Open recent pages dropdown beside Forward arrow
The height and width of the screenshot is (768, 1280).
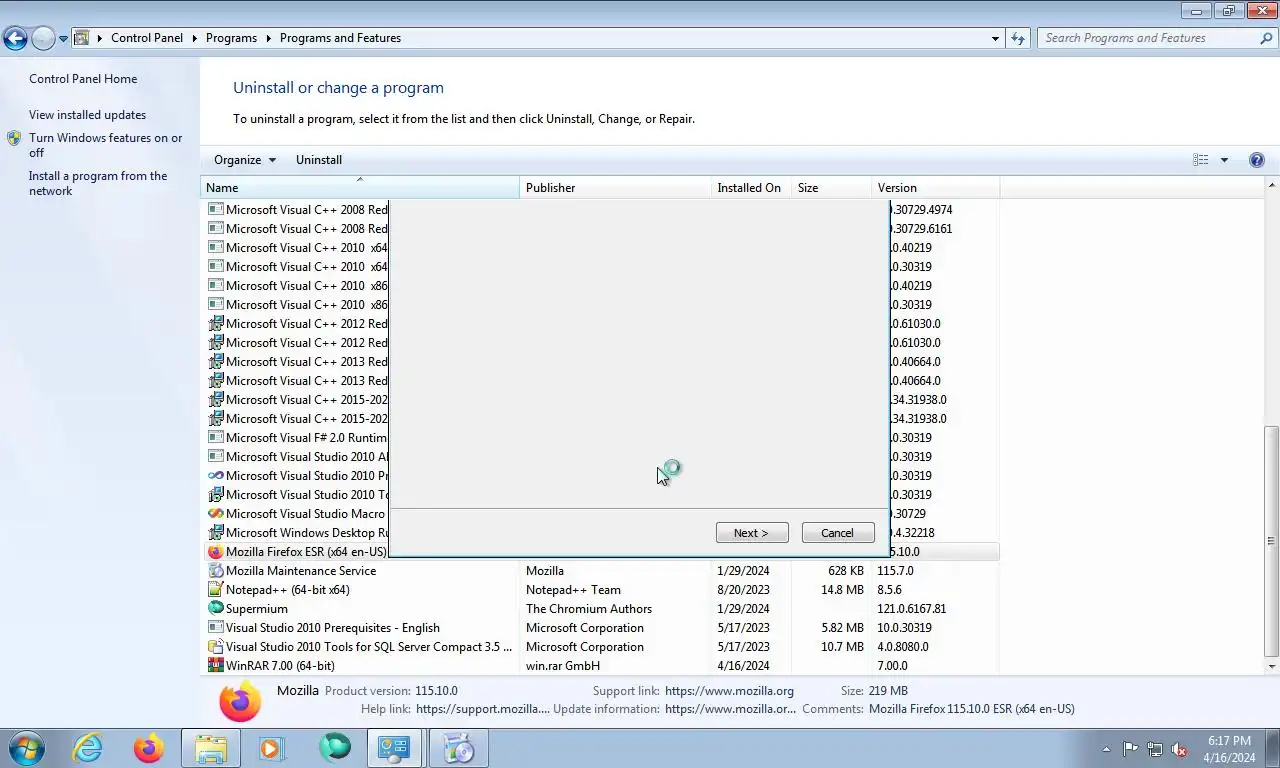(63, 39)
